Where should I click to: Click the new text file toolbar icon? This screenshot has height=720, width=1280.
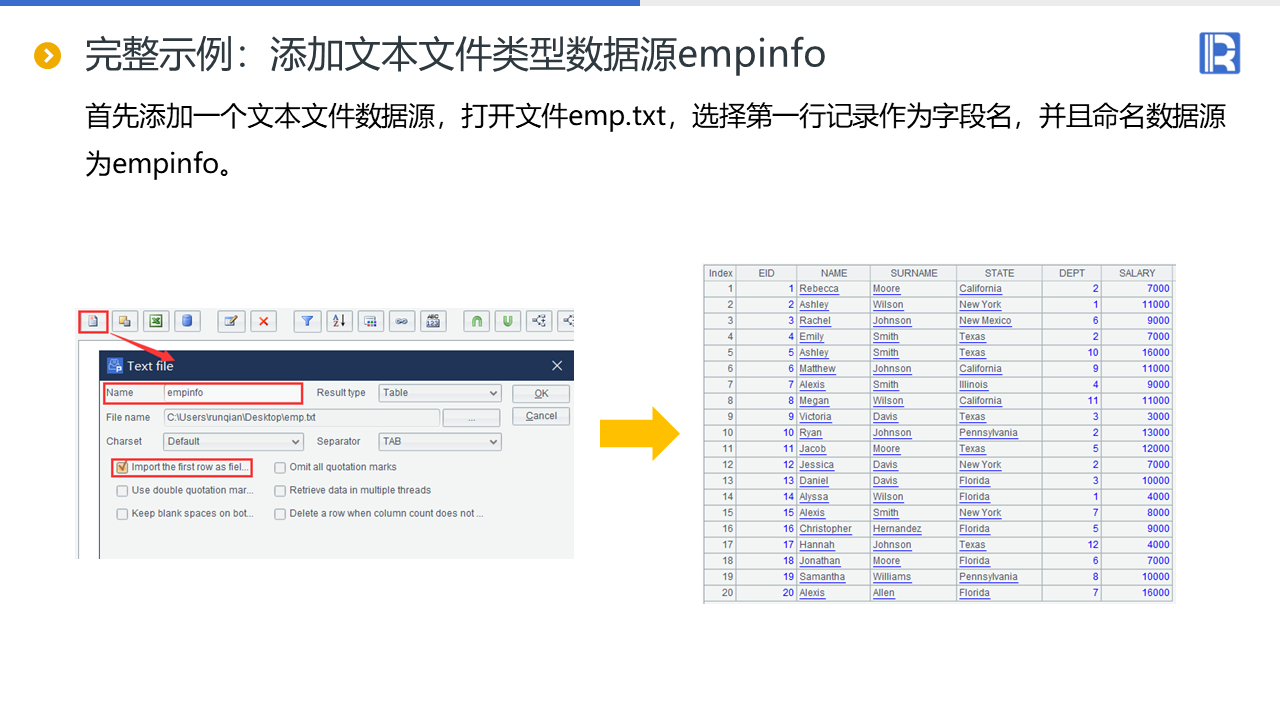click(93, 321)
